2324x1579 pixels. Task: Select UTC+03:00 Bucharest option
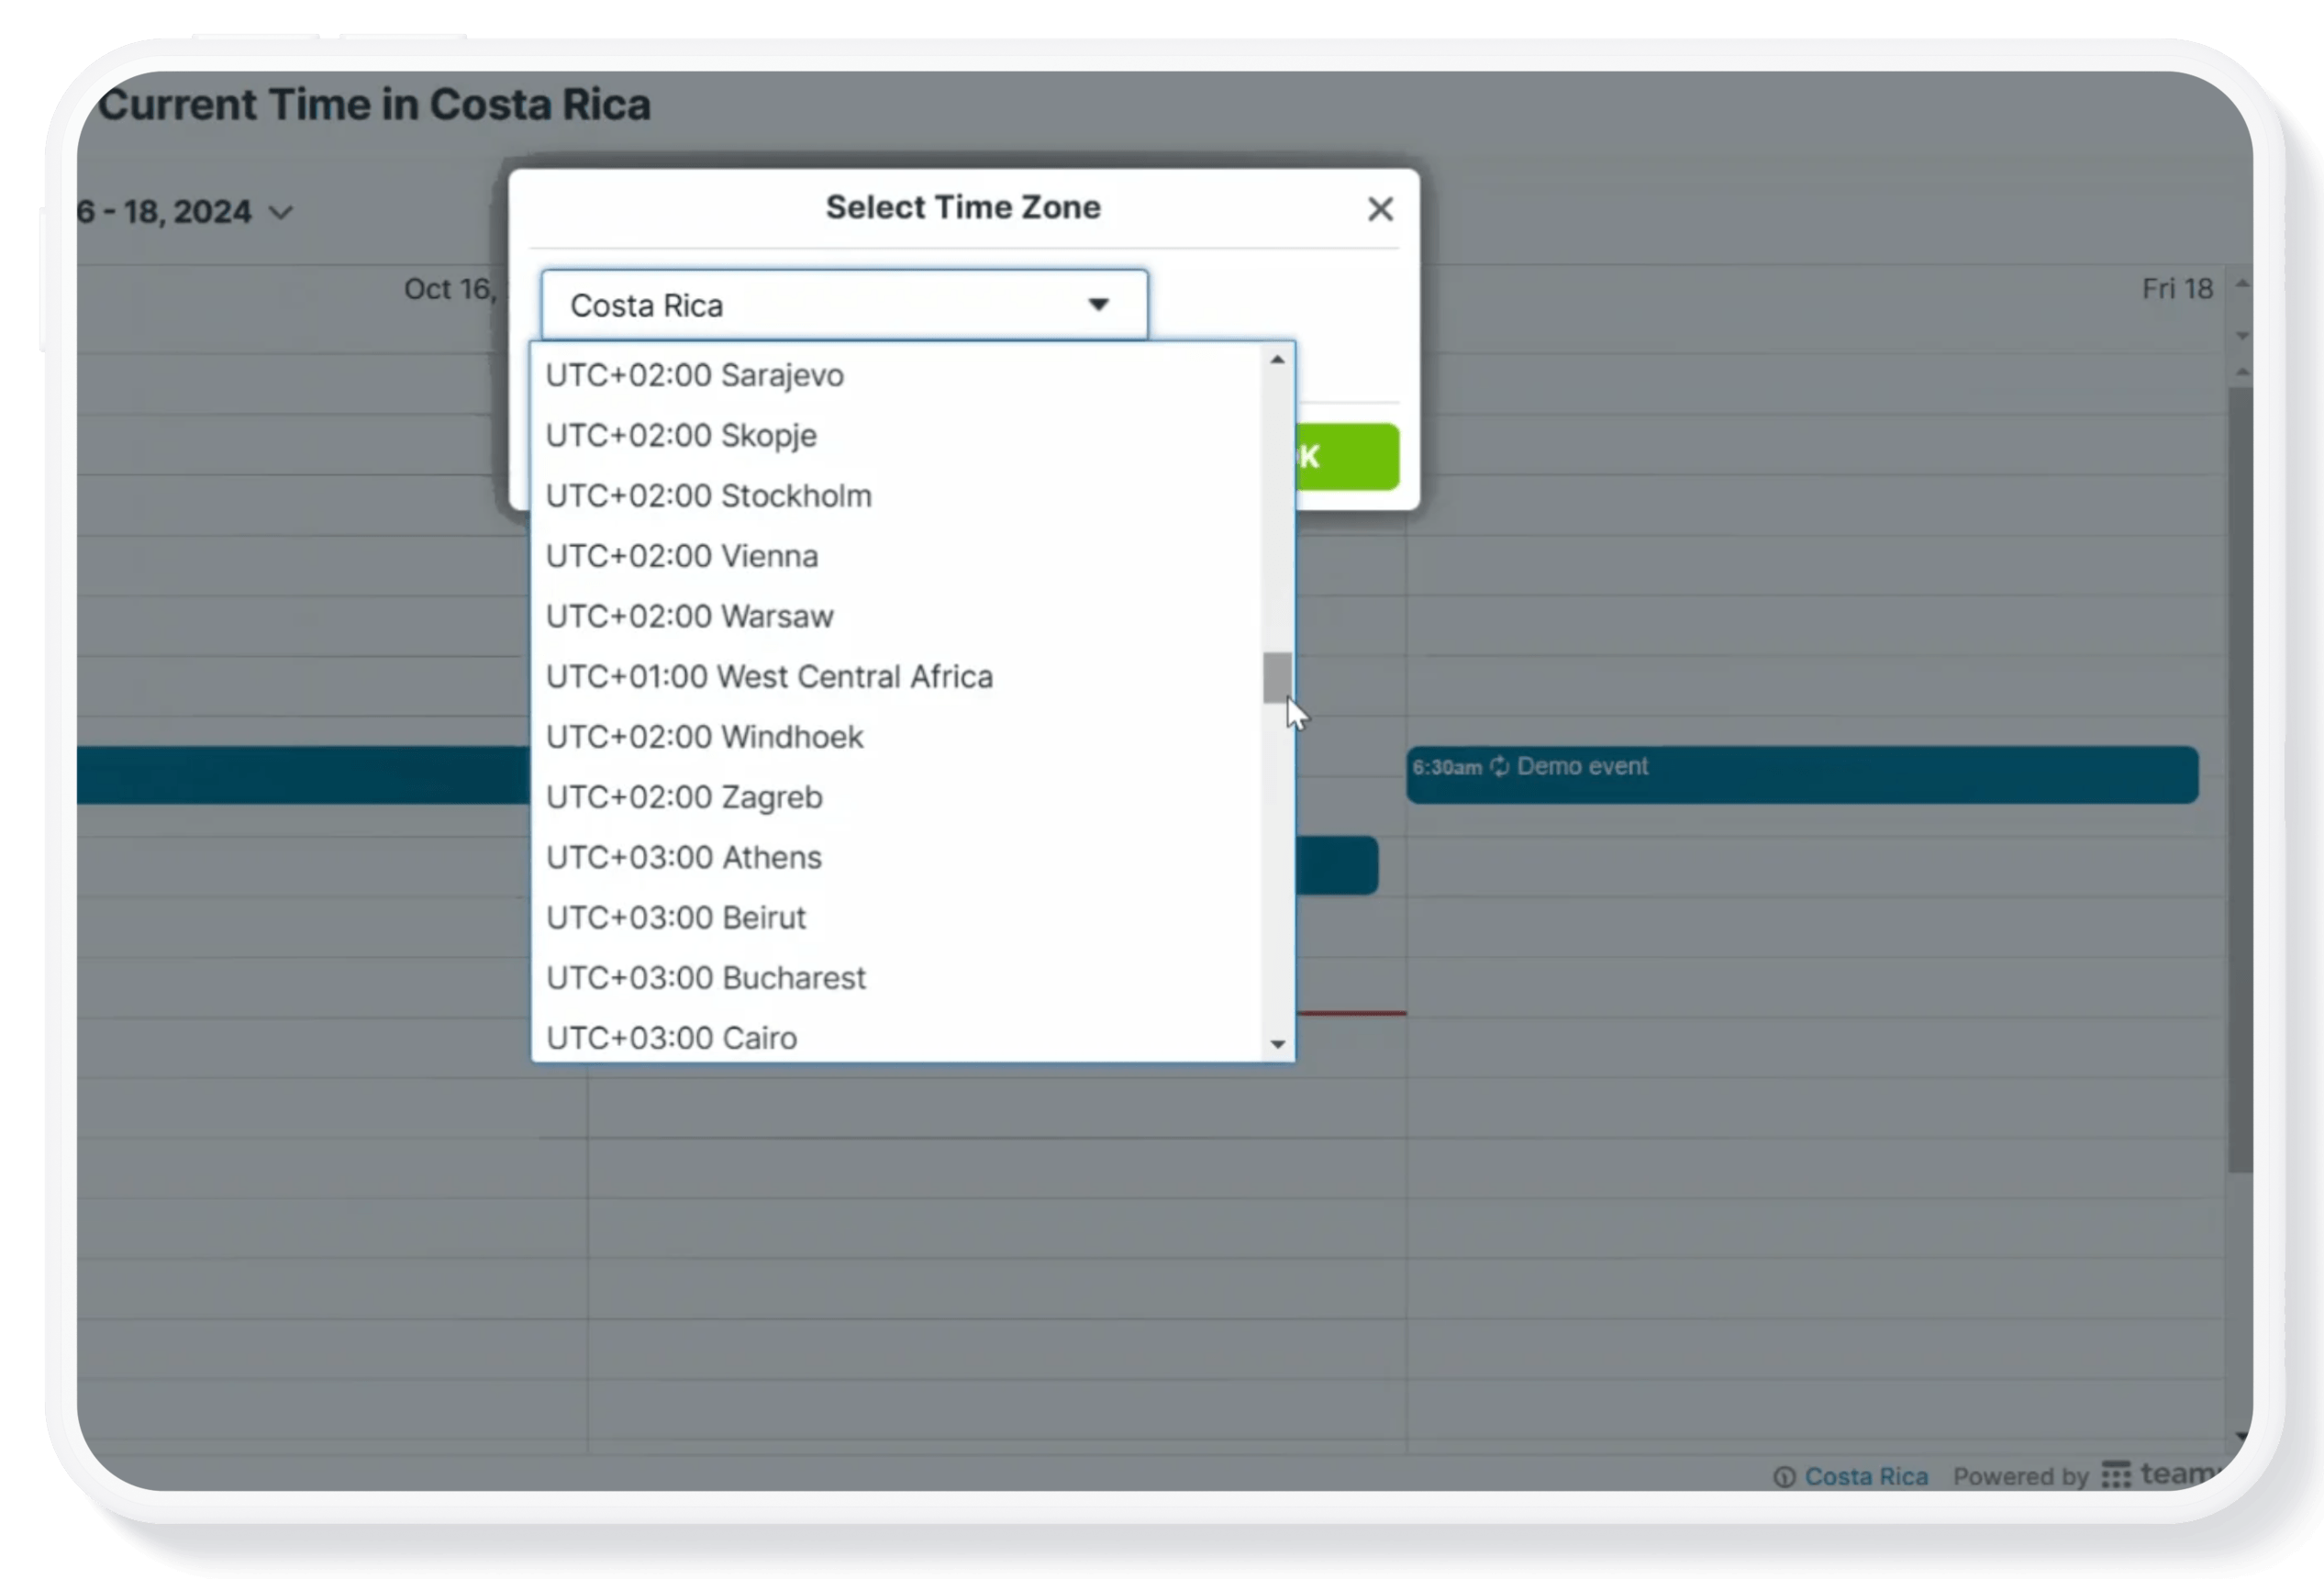point(897,977)
